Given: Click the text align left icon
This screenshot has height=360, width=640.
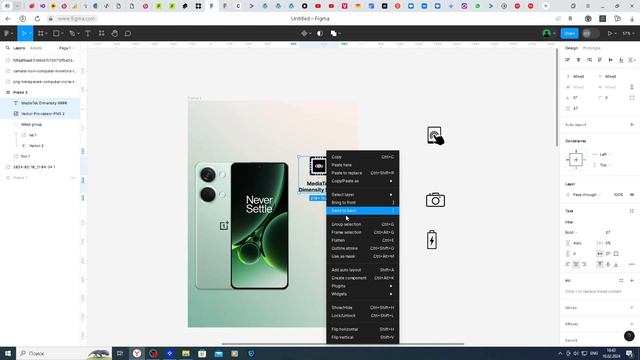Looking at the screenshot, I should tap(568, 264).
